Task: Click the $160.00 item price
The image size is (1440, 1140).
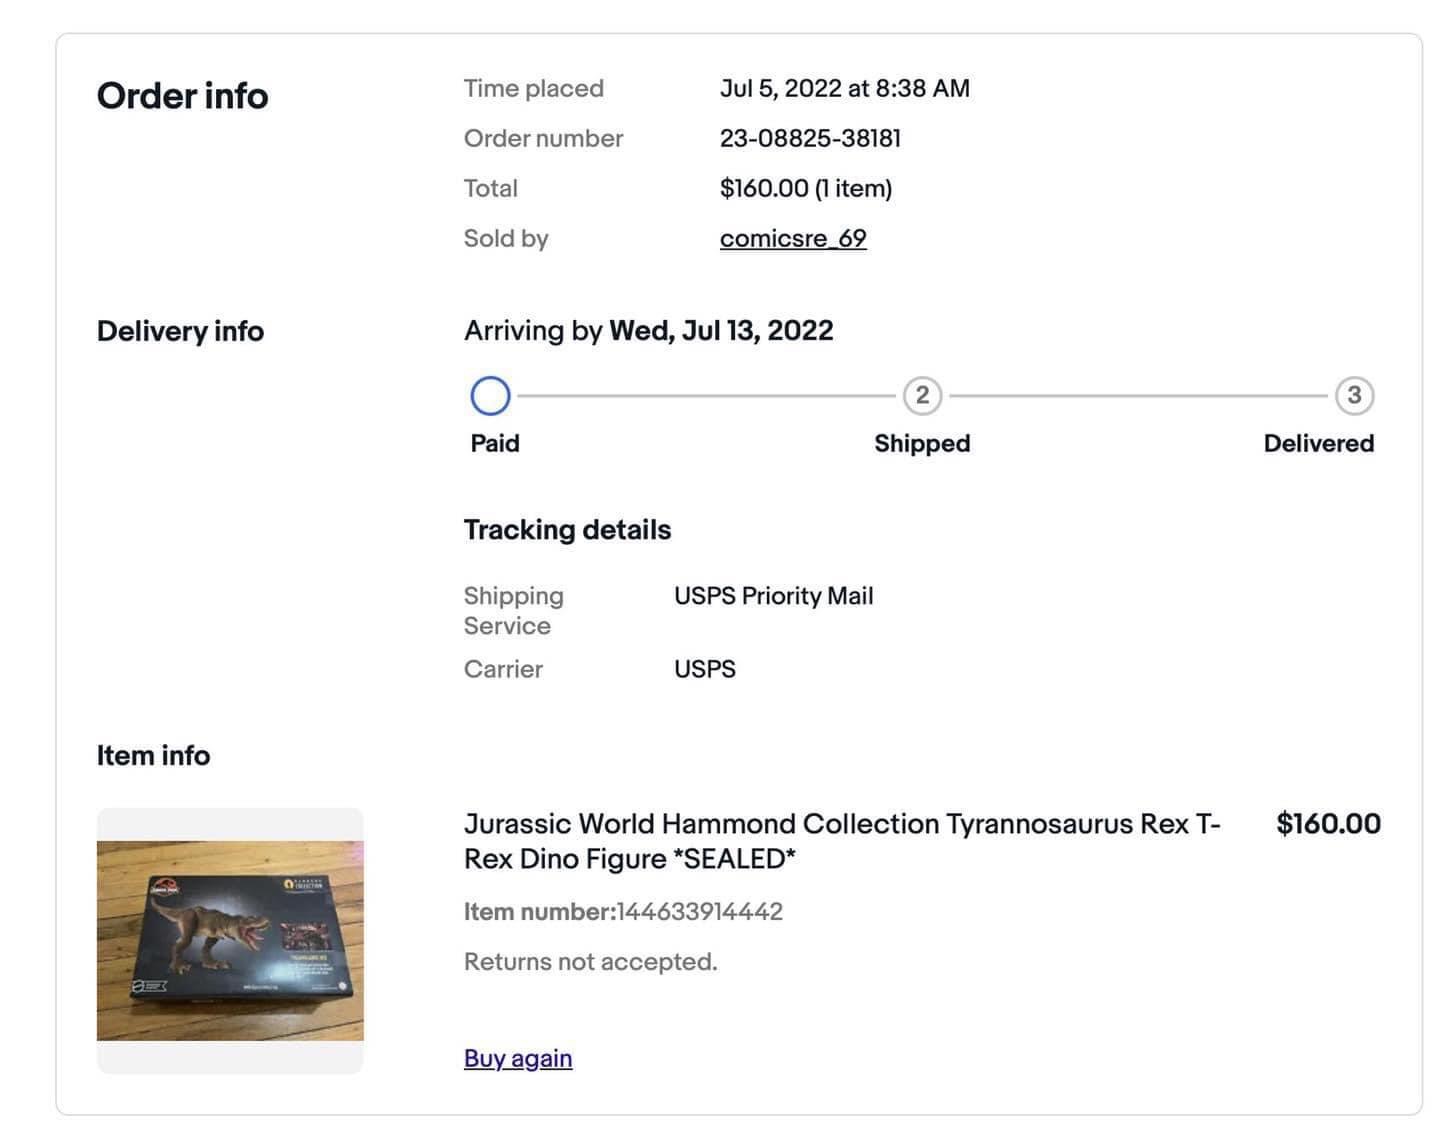Action: coord(1328,824)
